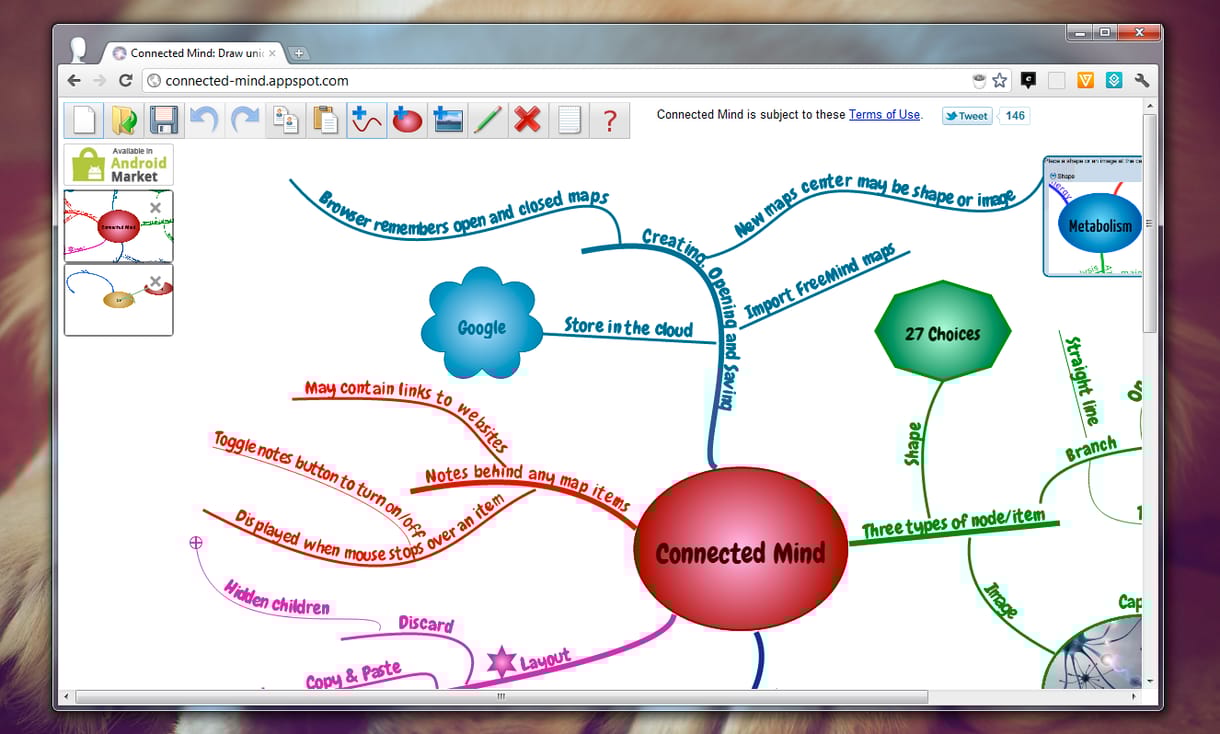Add a new red shape node
The image size is (1220, 734).
point(407,120)
